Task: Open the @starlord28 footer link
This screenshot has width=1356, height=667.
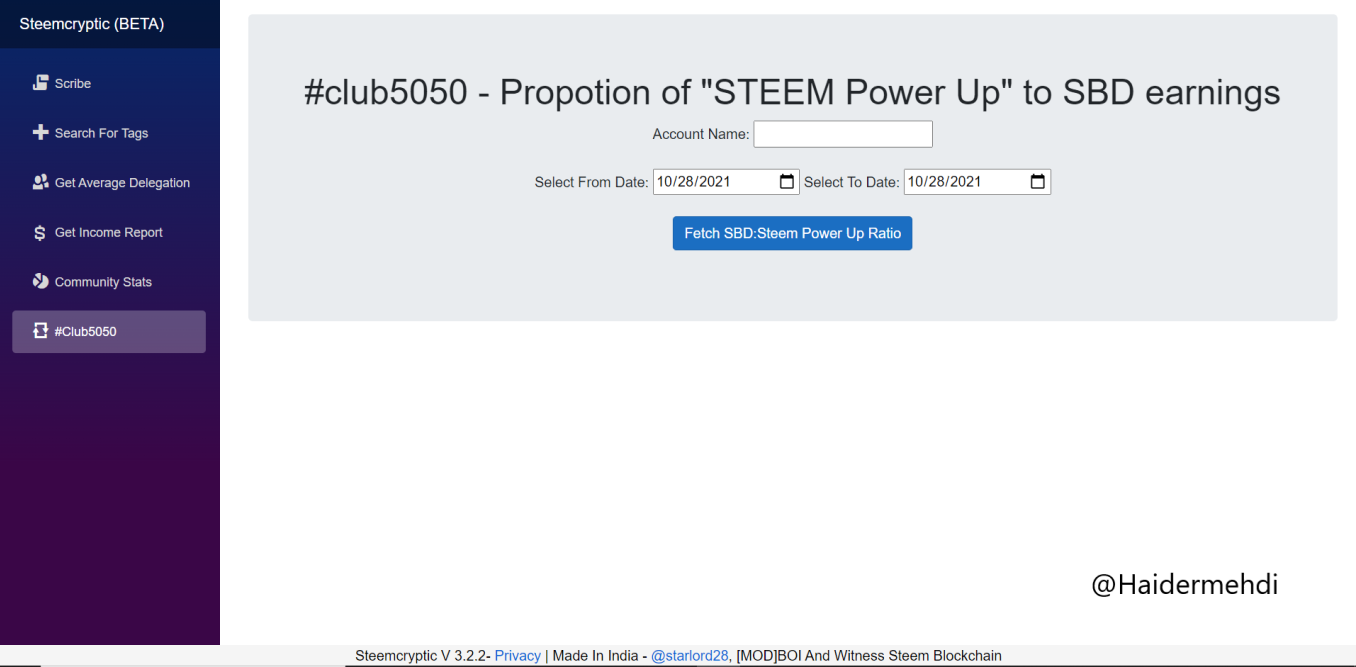Action: [690, 656]
